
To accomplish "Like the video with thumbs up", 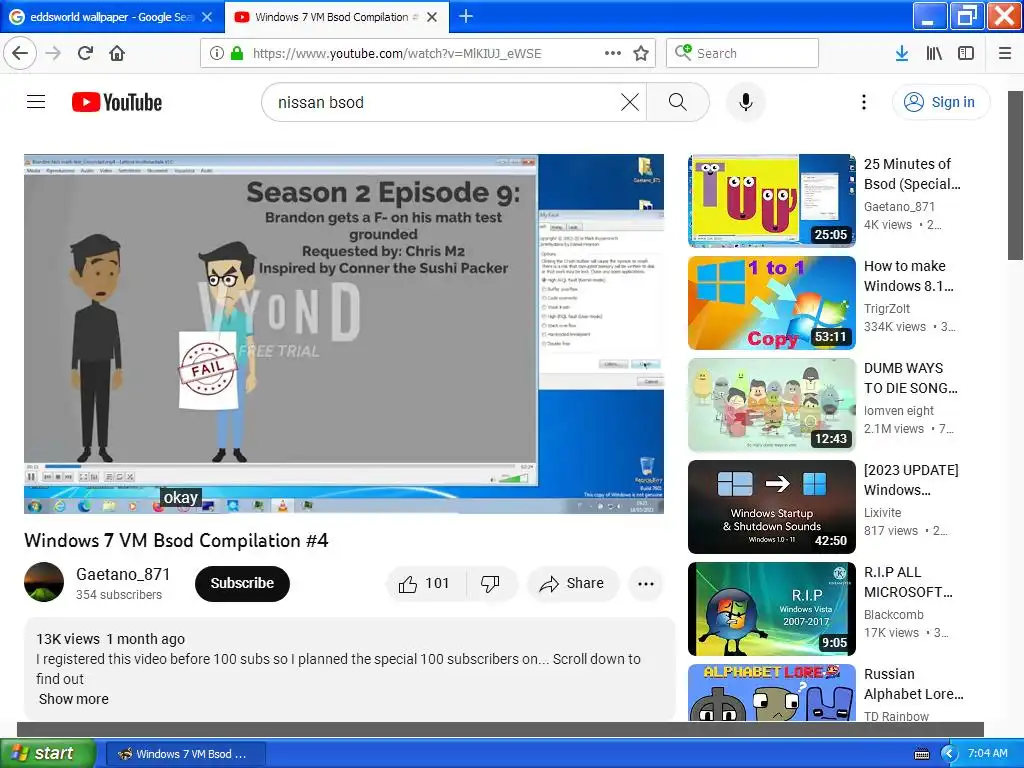I will (x=425, y=583).
